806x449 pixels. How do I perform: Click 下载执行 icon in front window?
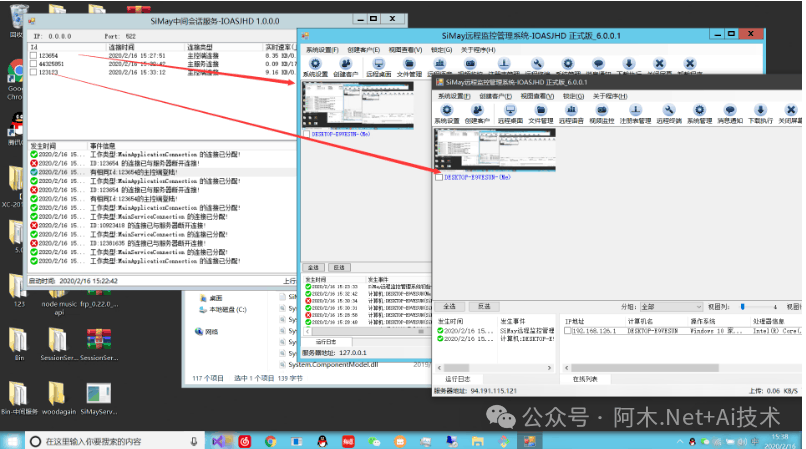click(x=760, y=114)
